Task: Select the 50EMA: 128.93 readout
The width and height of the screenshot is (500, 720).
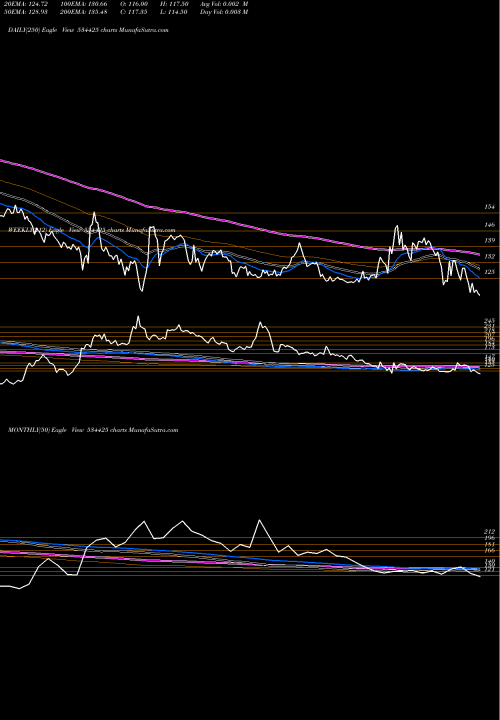Action: [x=26, y=12]
